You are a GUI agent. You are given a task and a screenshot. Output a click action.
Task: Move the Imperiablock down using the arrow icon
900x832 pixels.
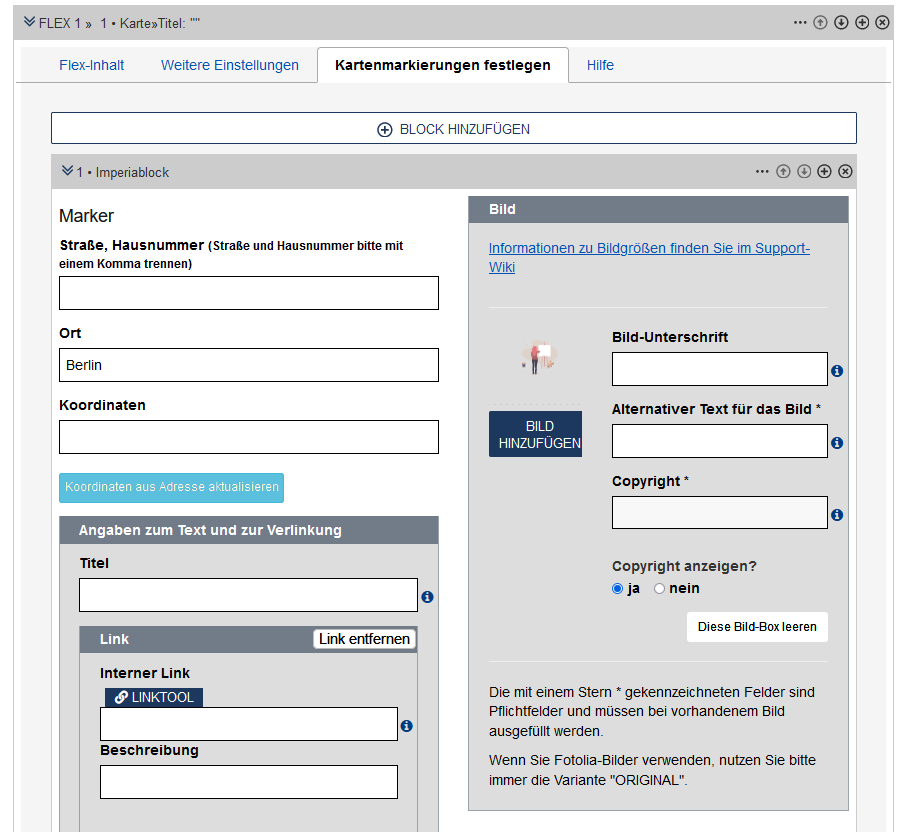coord(804,171)
